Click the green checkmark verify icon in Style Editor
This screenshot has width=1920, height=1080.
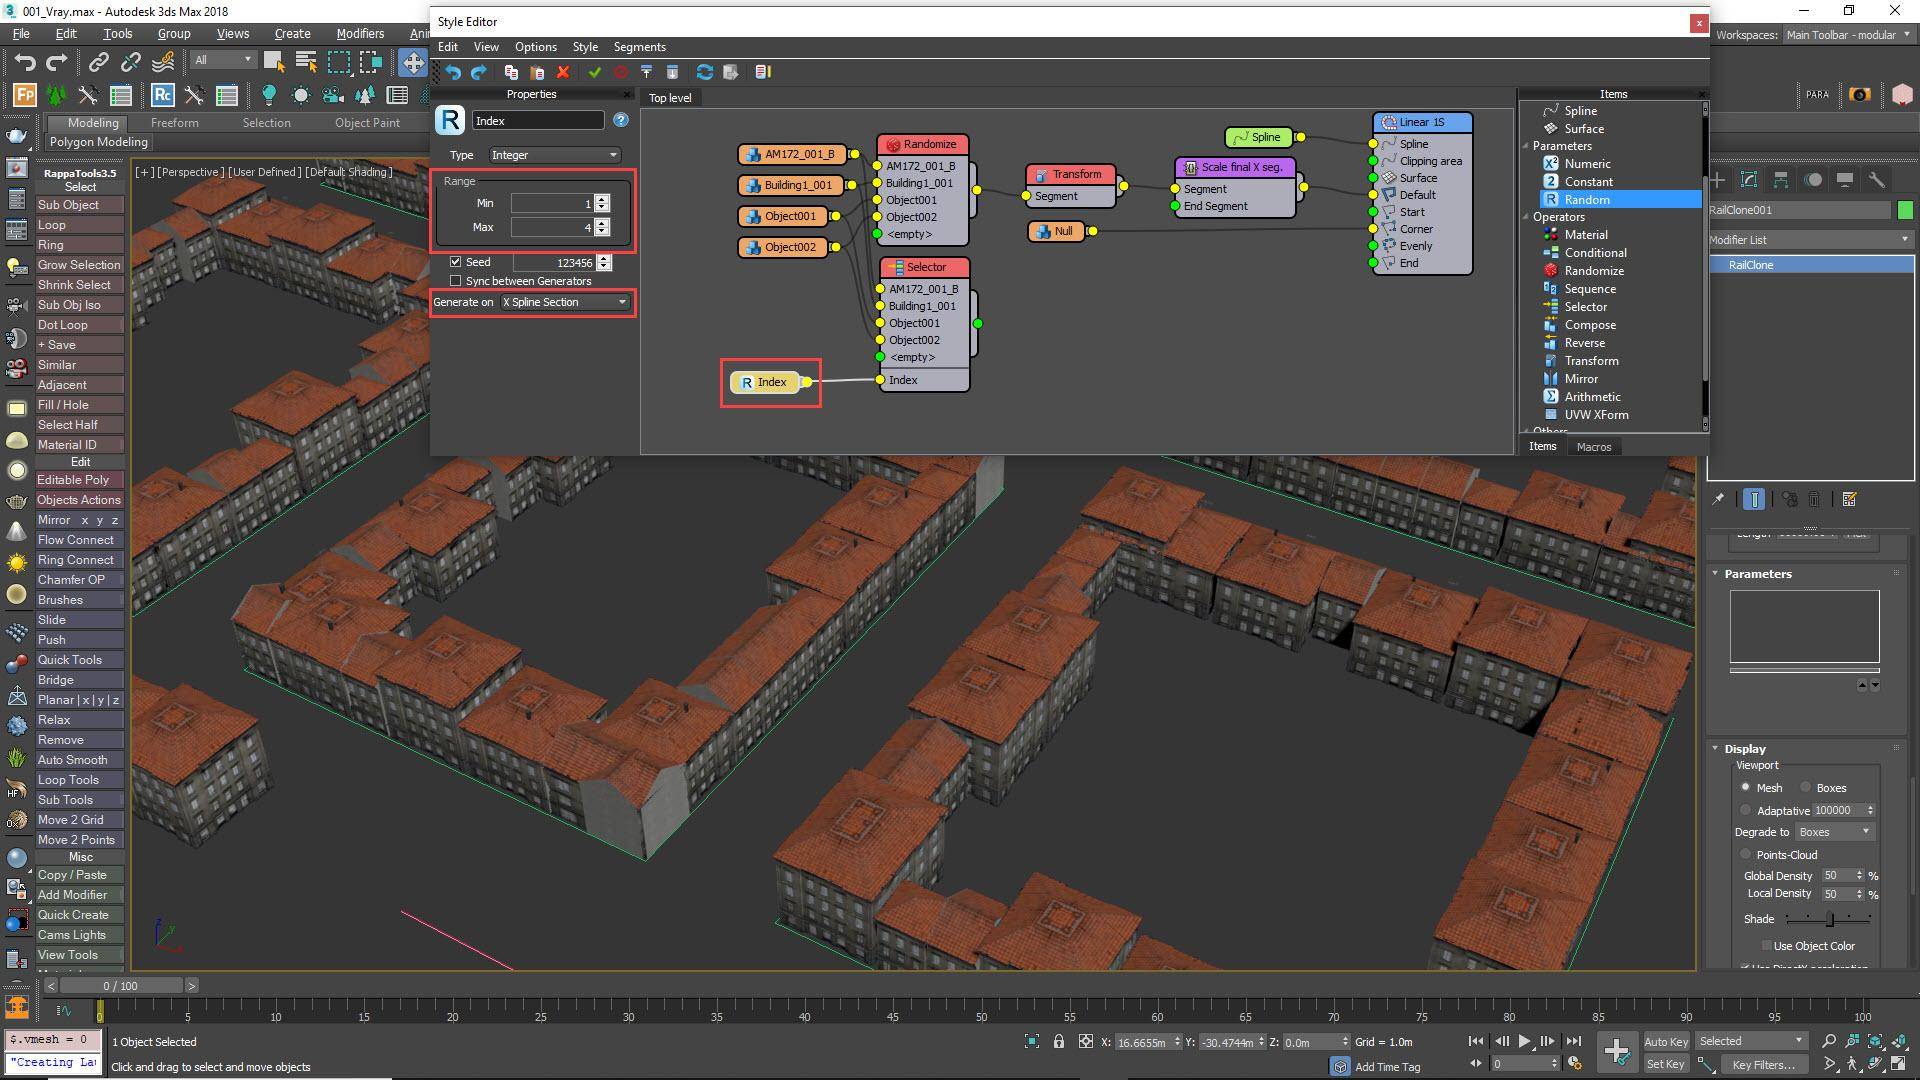point(595,72)
